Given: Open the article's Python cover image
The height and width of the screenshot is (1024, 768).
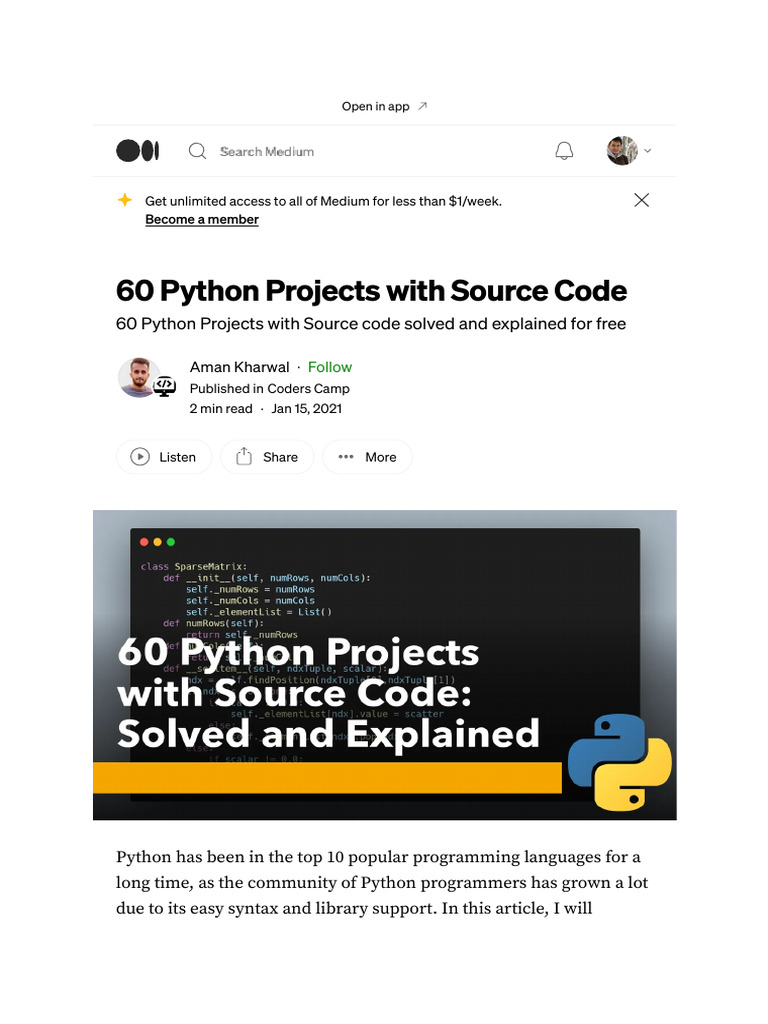Looking at the screenshot, I should (384, 664).
